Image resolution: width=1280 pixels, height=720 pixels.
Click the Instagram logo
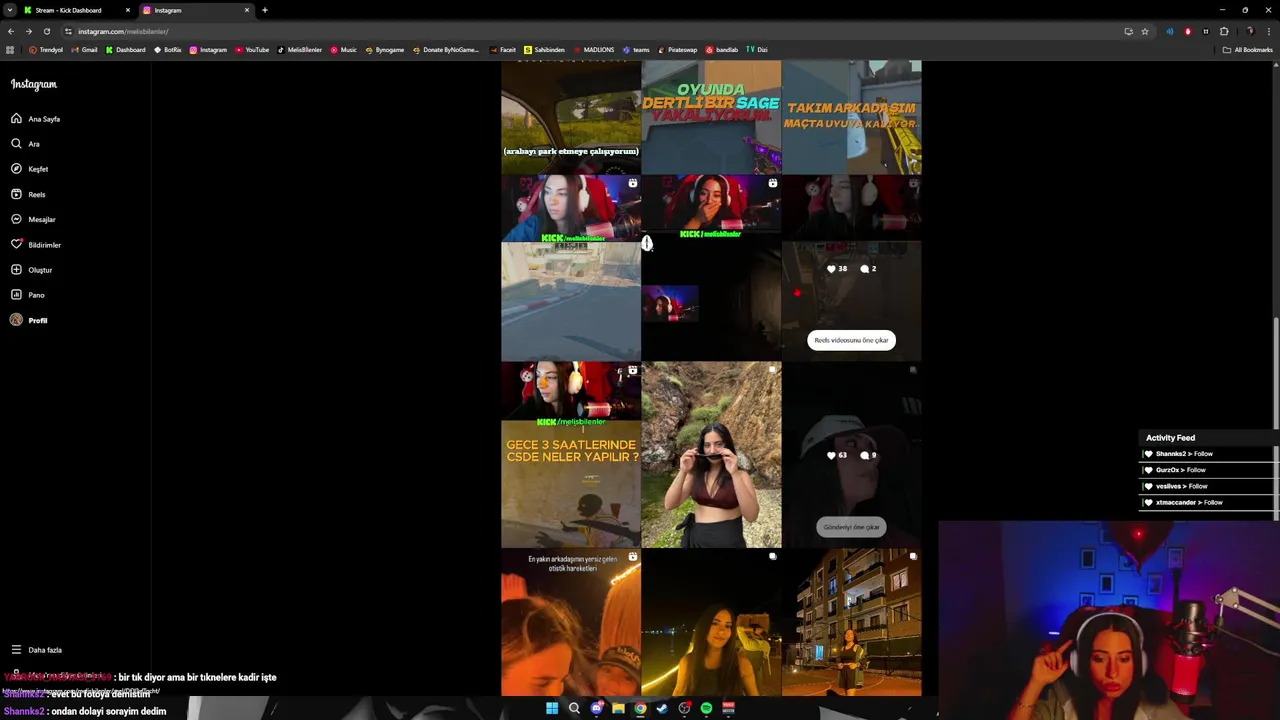click(x=34, y=85)
